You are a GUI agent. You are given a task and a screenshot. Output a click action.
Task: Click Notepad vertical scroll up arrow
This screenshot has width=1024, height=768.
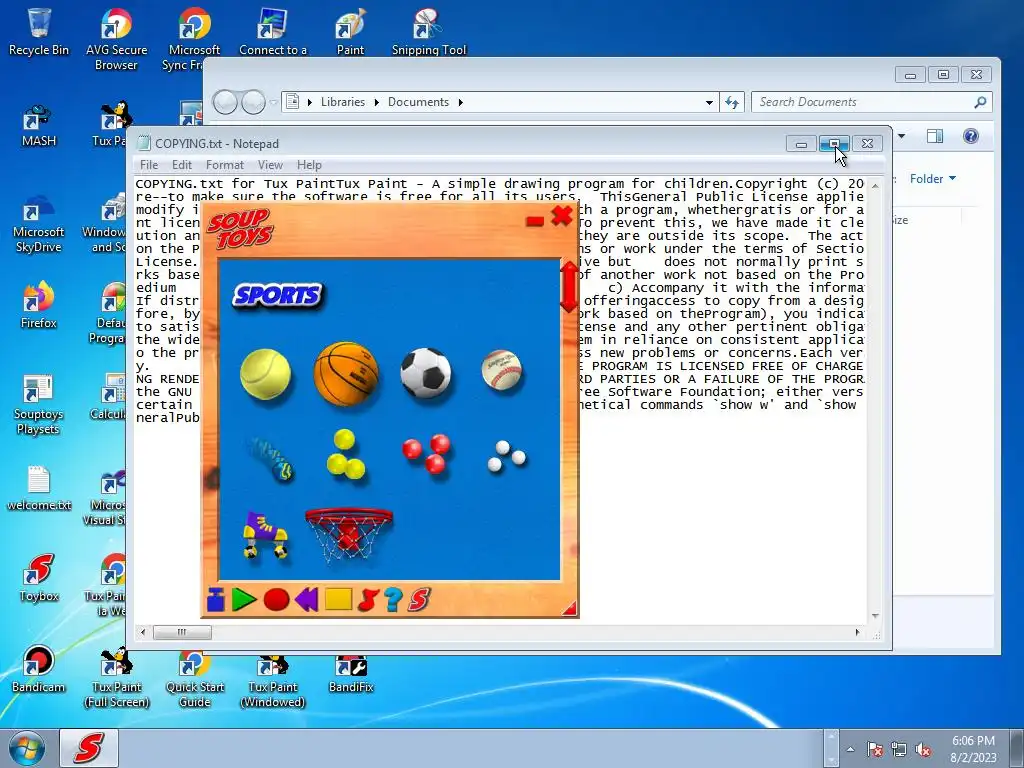(x=875, y=186)
